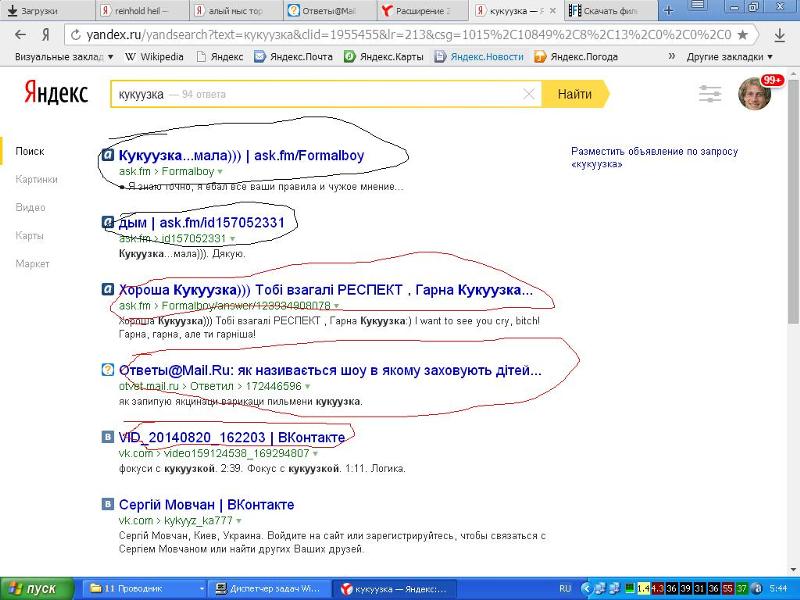Open the Яндекс bookmark
Viewport: 800px width, 600px height.
coord(220,57)
